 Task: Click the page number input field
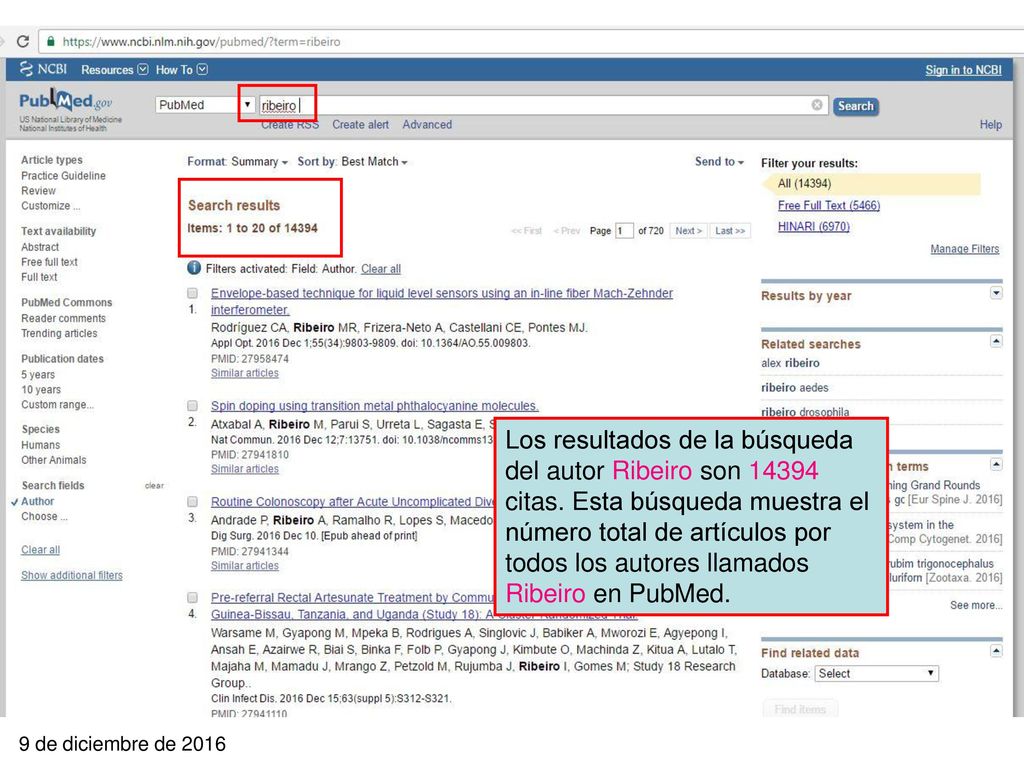624,231
